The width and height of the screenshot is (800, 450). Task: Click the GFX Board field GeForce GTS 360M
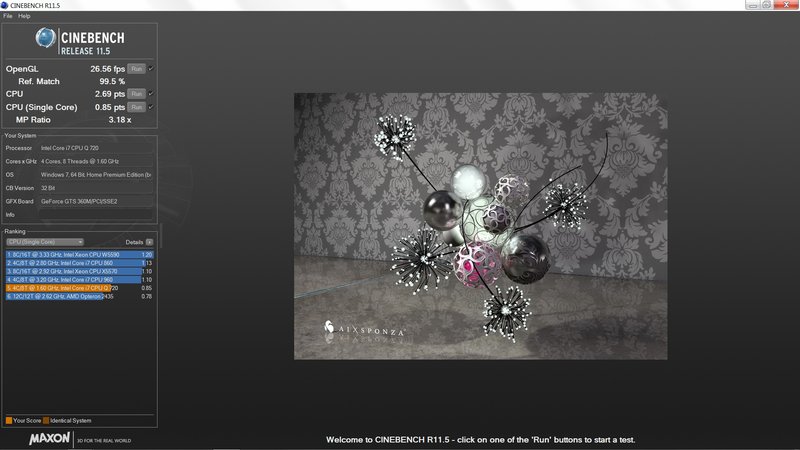pos(96,202)
